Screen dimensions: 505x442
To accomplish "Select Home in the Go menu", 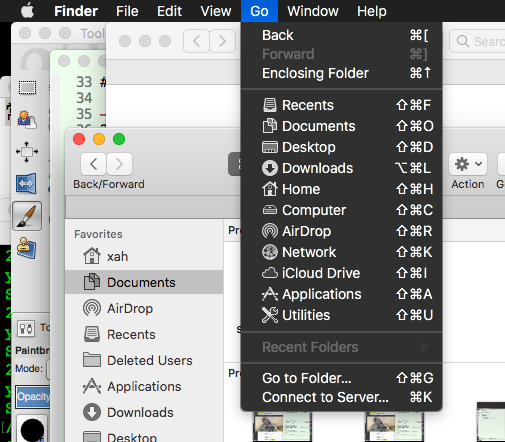I will click(x=341, y=189).
